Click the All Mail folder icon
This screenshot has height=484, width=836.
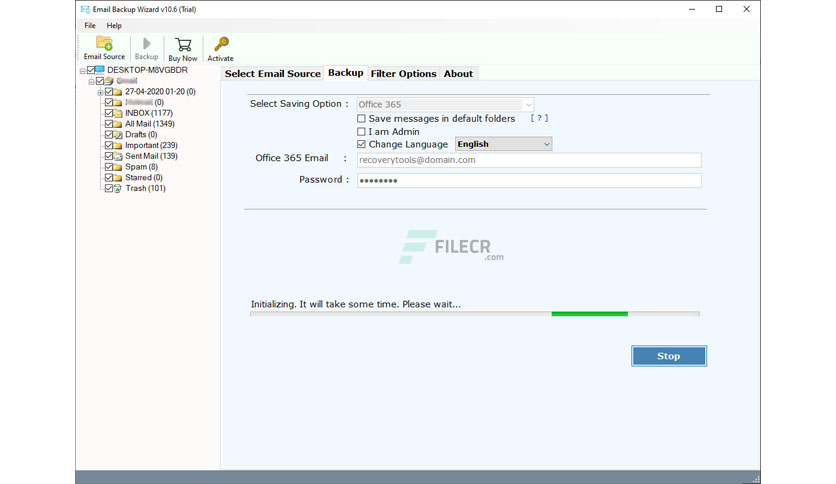pos(117,124)
